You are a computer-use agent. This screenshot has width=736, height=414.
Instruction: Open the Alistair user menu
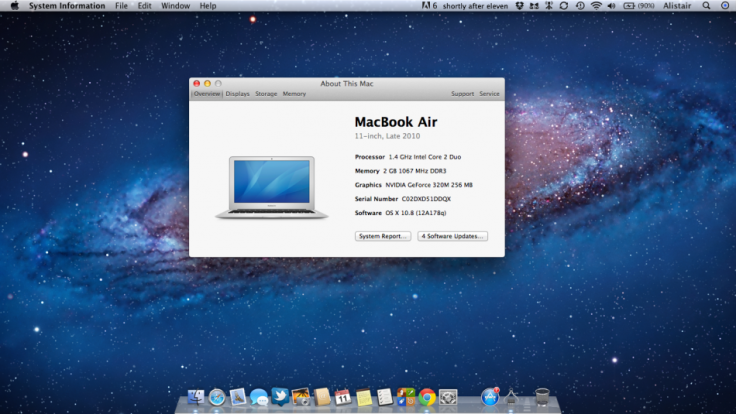[x=677, y=6]
